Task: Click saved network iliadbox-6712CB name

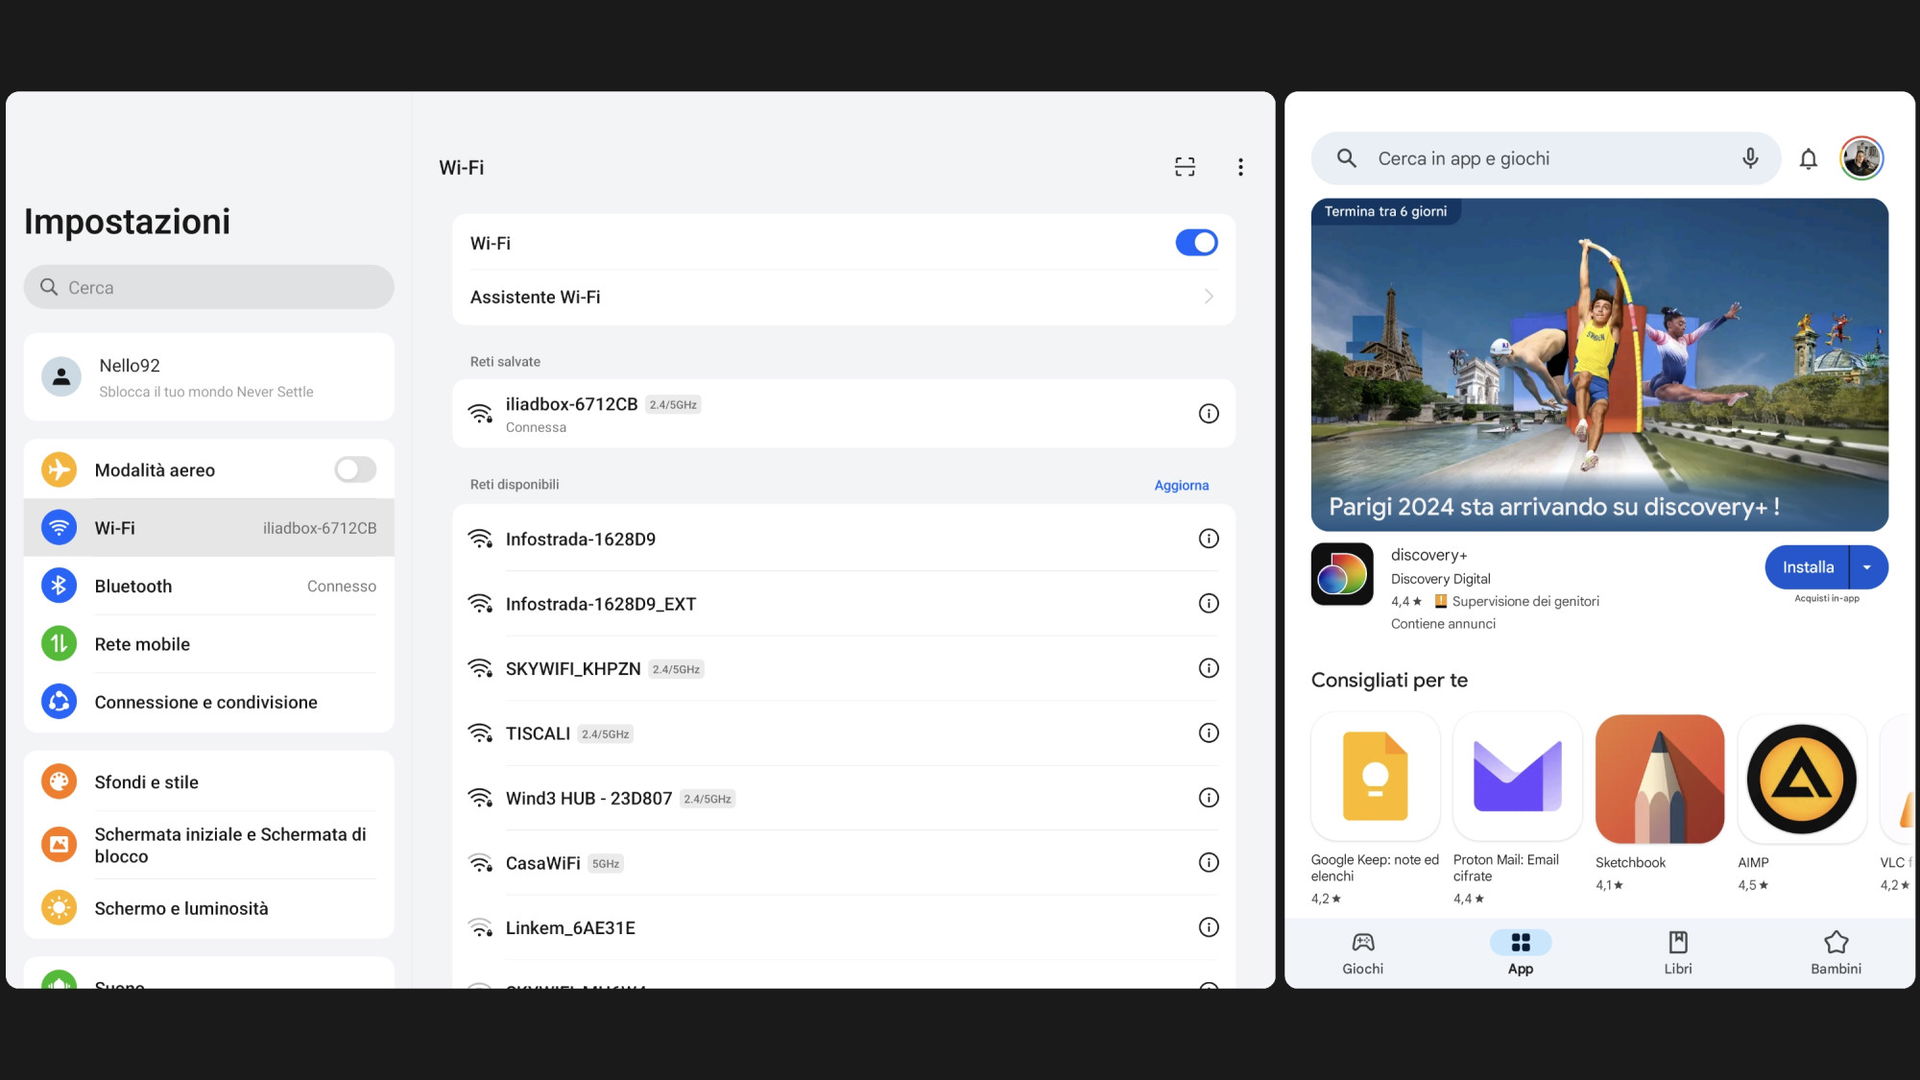Action: point(571,404)
